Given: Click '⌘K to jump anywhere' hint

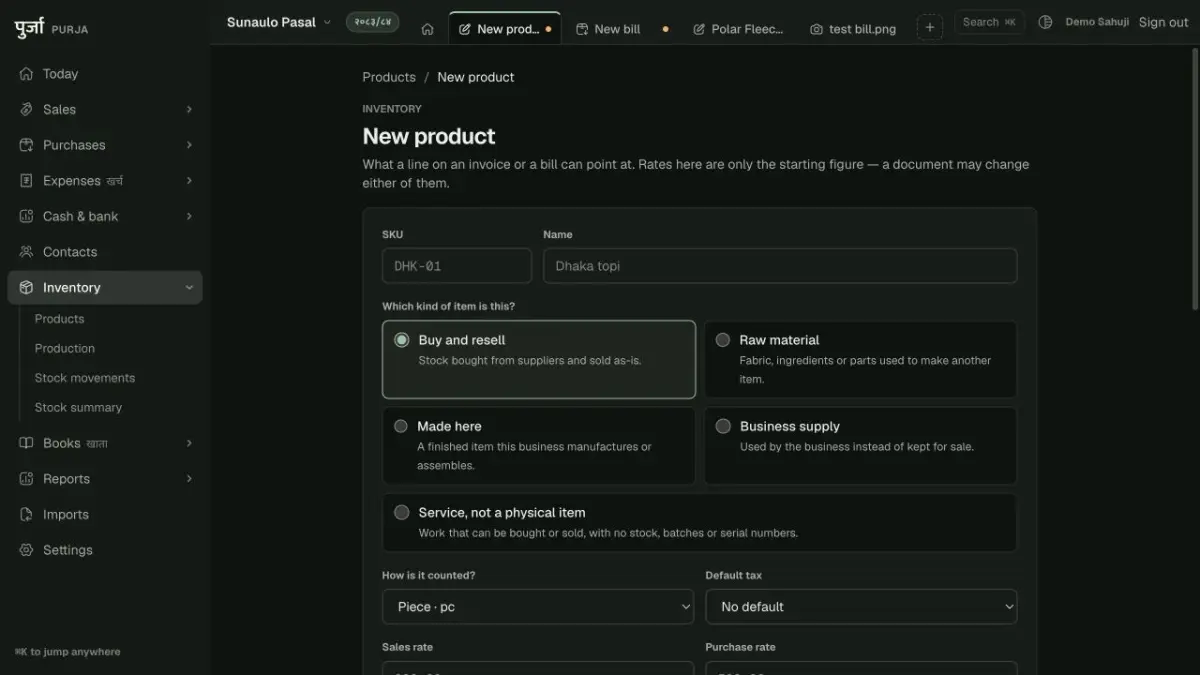Looking at the screenshot, I should [68, 652].
